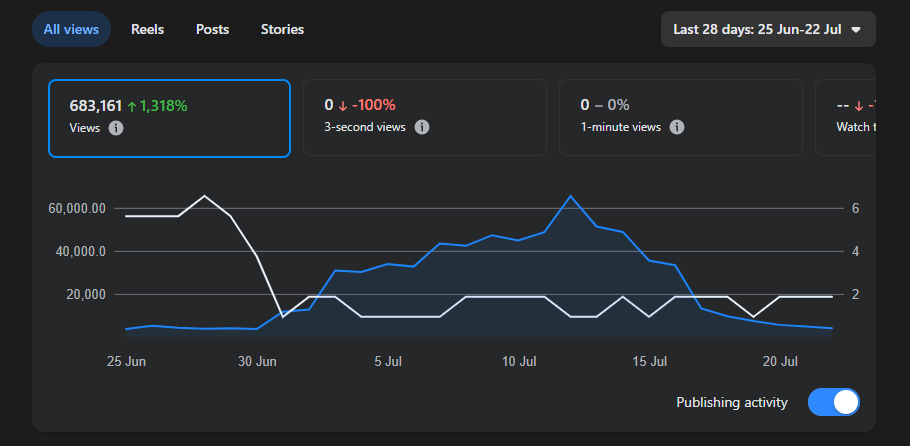Select the 683,161 Views metric card

pos(169,118)
